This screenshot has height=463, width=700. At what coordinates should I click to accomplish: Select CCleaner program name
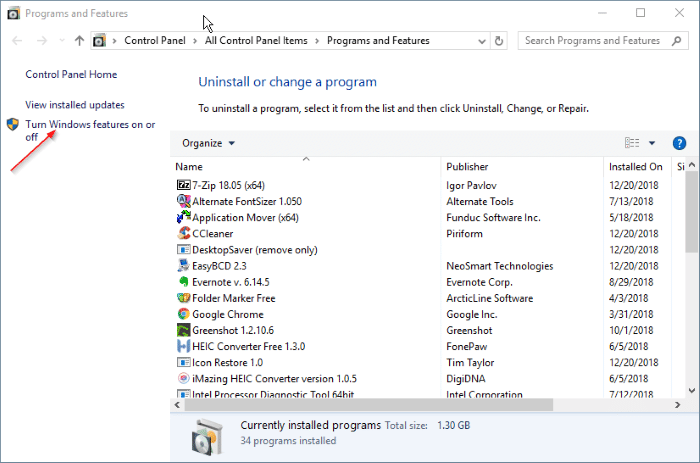point(212,234)
